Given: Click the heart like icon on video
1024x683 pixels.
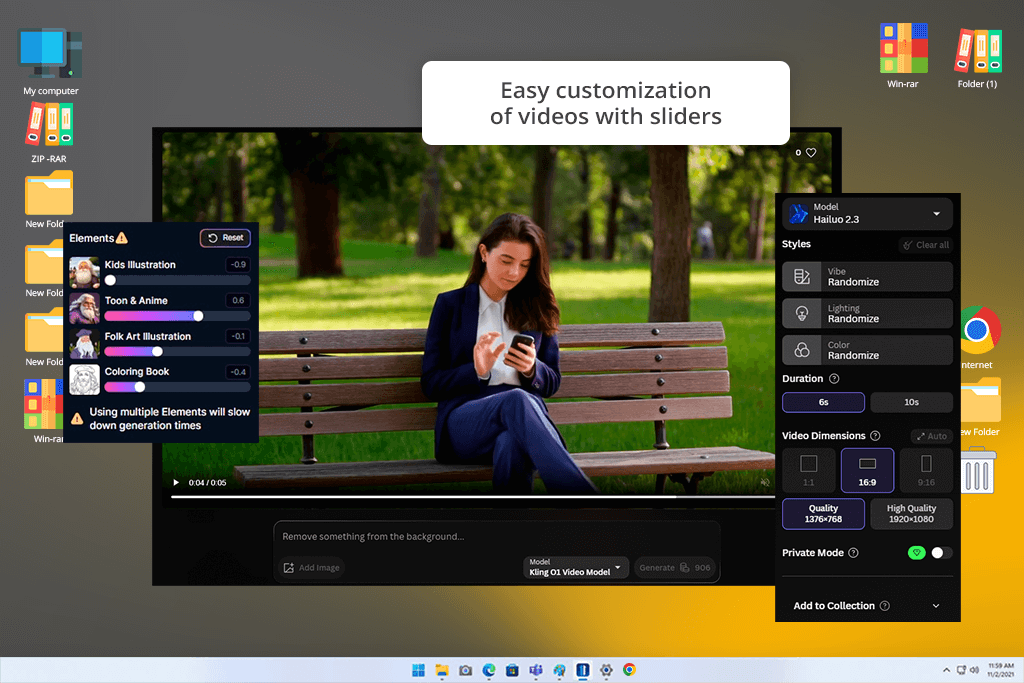Looking at the screenshot, I should click(x=811, y=152).
